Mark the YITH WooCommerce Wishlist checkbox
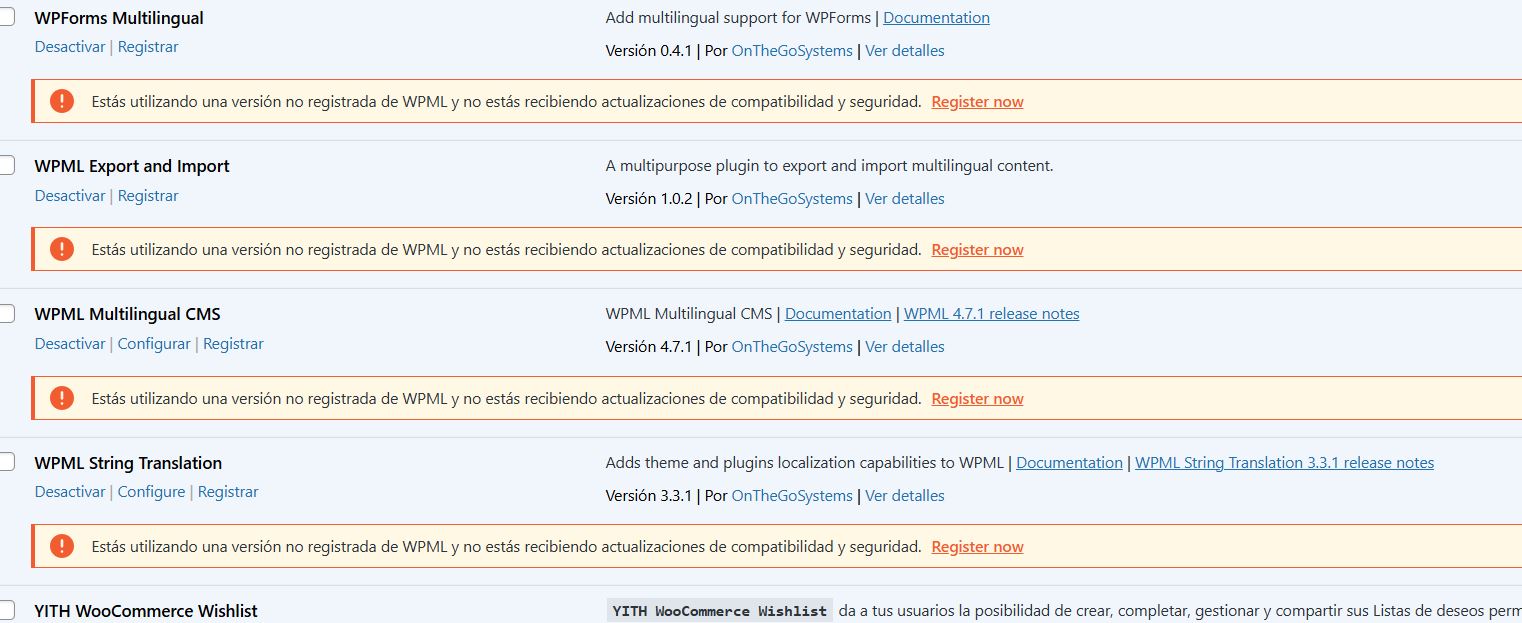This screenshot has height=623, width=1522. click(x=6, y=610)
